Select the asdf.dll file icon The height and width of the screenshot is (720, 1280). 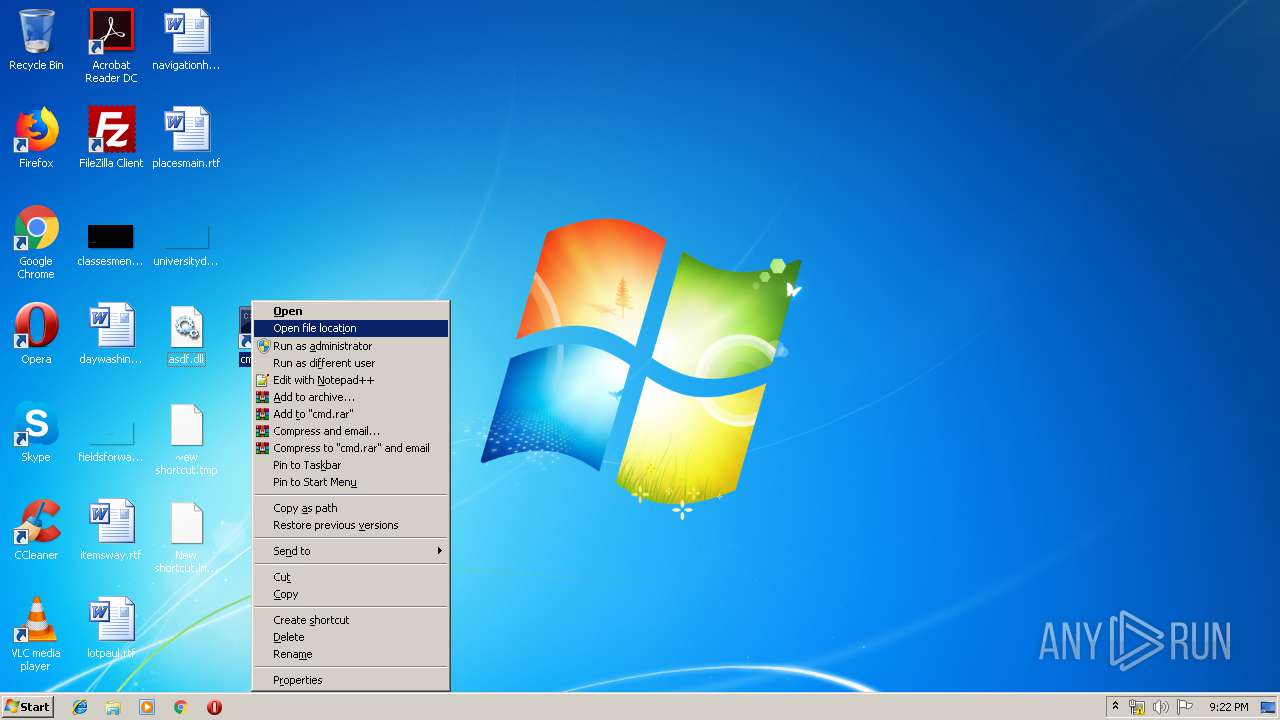click(x=186, y=335)
